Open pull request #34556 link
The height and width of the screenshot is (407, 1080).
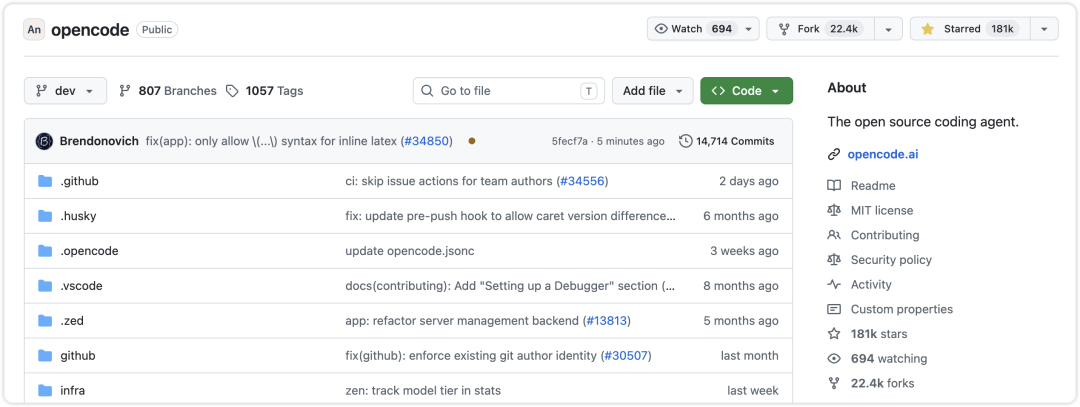[583, 181]
